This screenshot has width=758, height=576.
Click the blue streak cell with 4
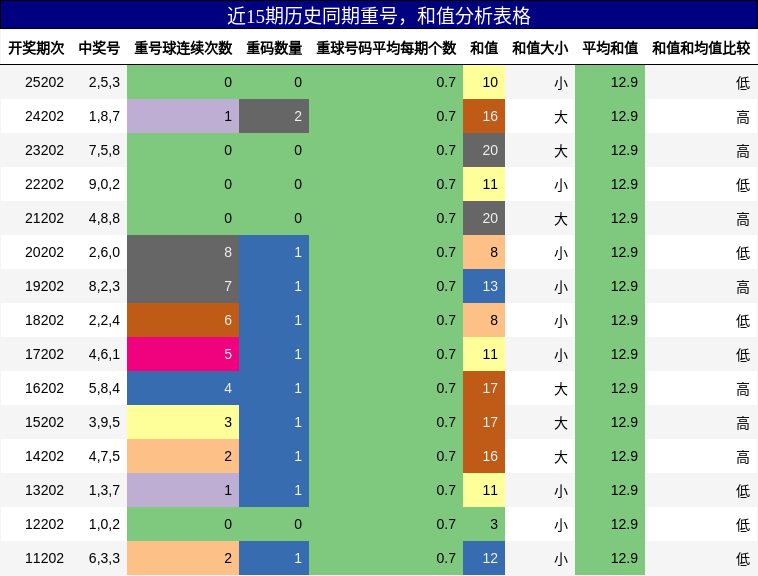(x=183, y=389)
